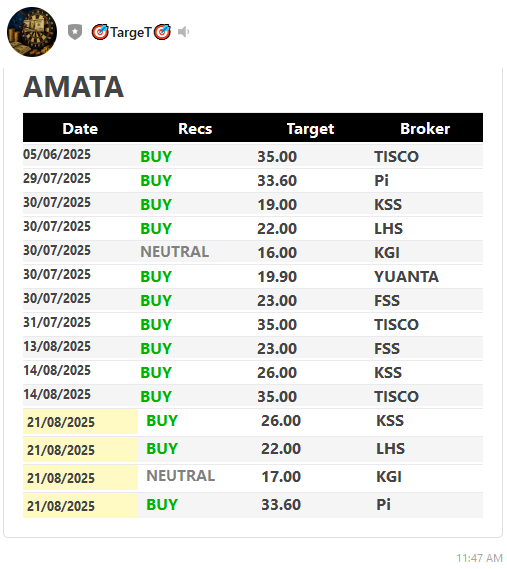This screenshot has height=569, width=507.
Task: Click the YUANTA broker name
Action: (x=406, y=277)
